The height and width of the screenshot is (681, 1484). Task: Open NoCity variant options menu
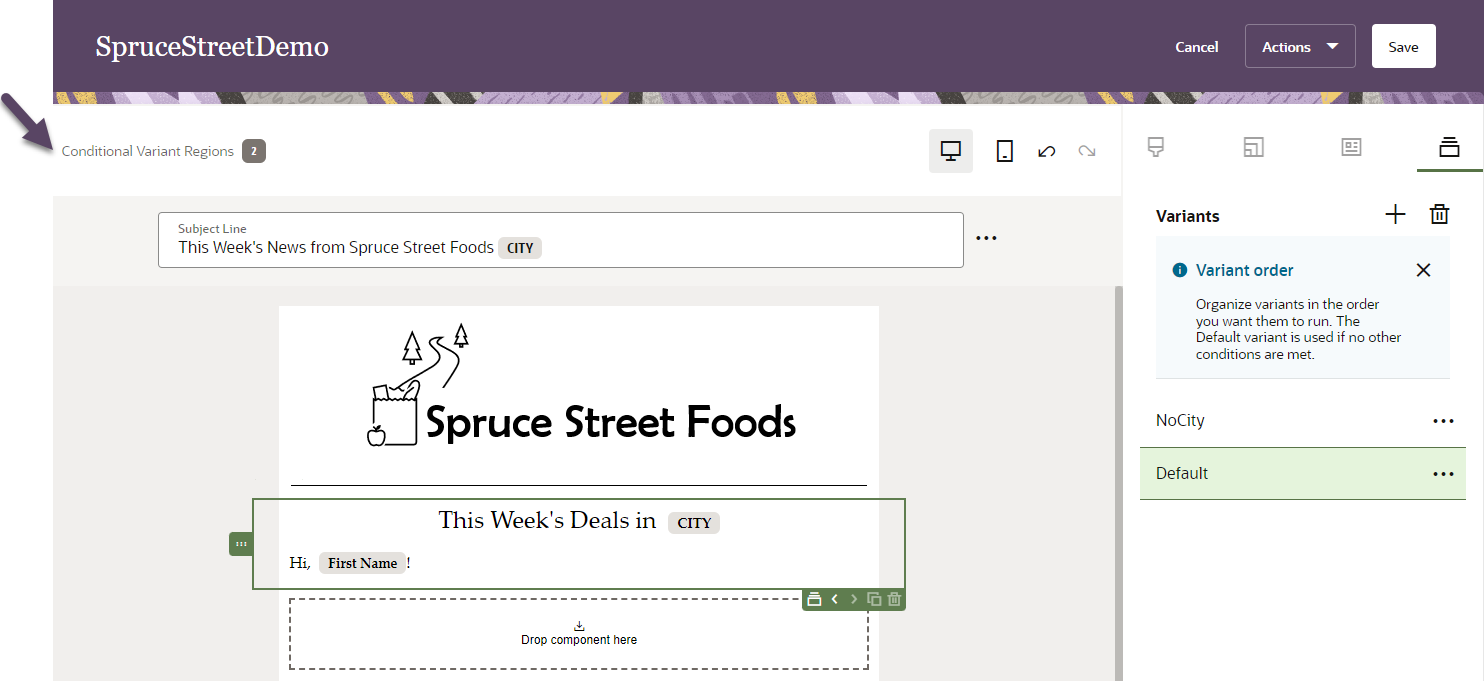tap(1443, 421)
